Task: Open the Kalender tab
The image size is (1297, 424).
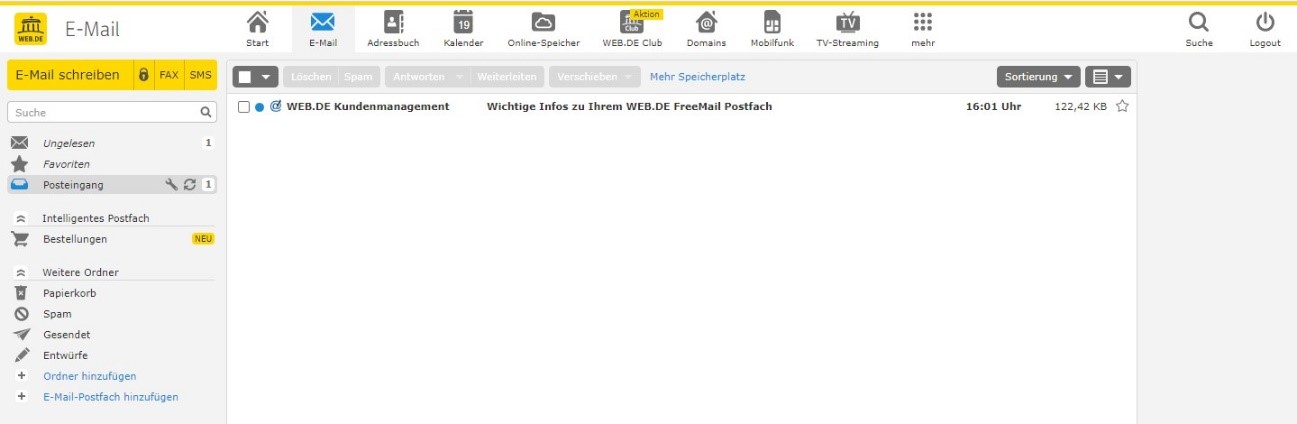Action: pyautogui.click(x=463, y=29)
